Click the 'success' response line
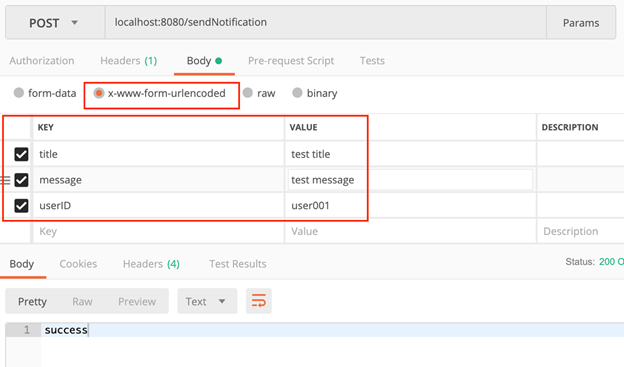Screen dimensions: 624x367 pyautogui.click(x=66, y=330)
